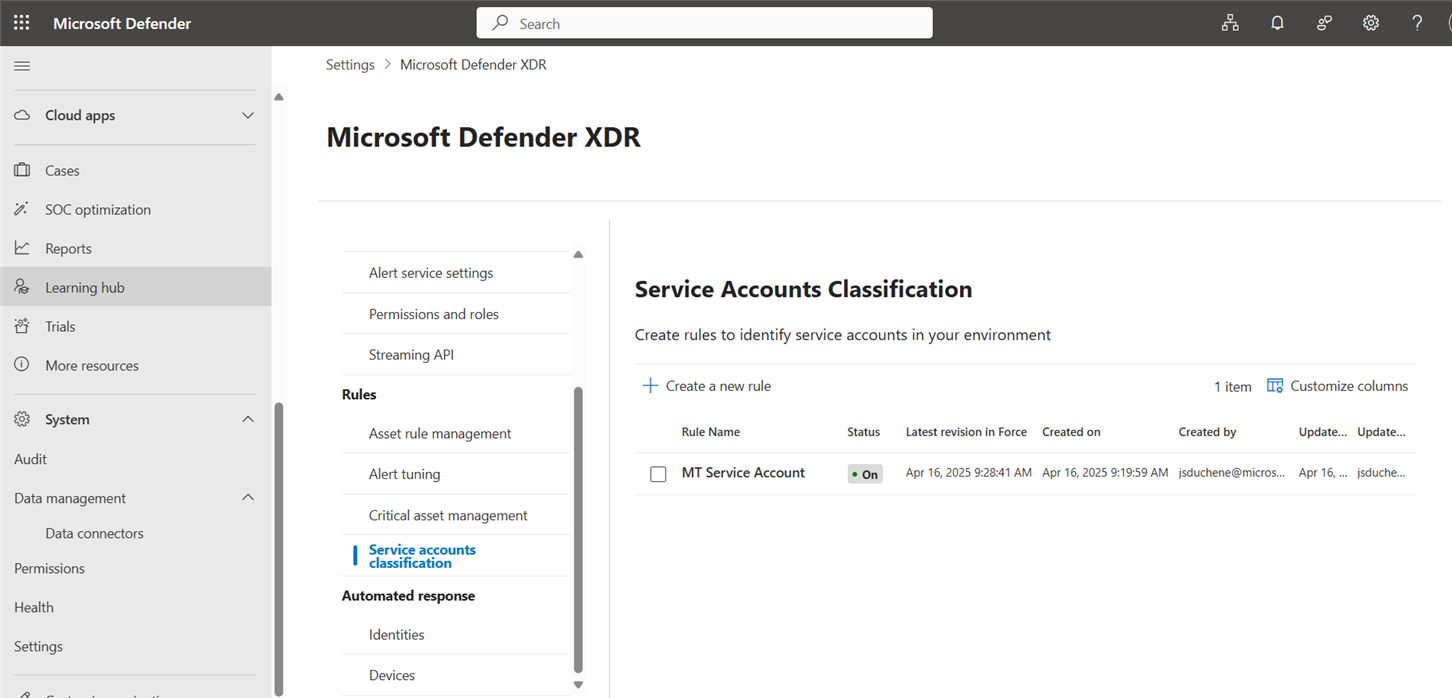This screenshot has width=1452, height=698.
Task: Open Health in the sidebar
Action: point(34,607)
